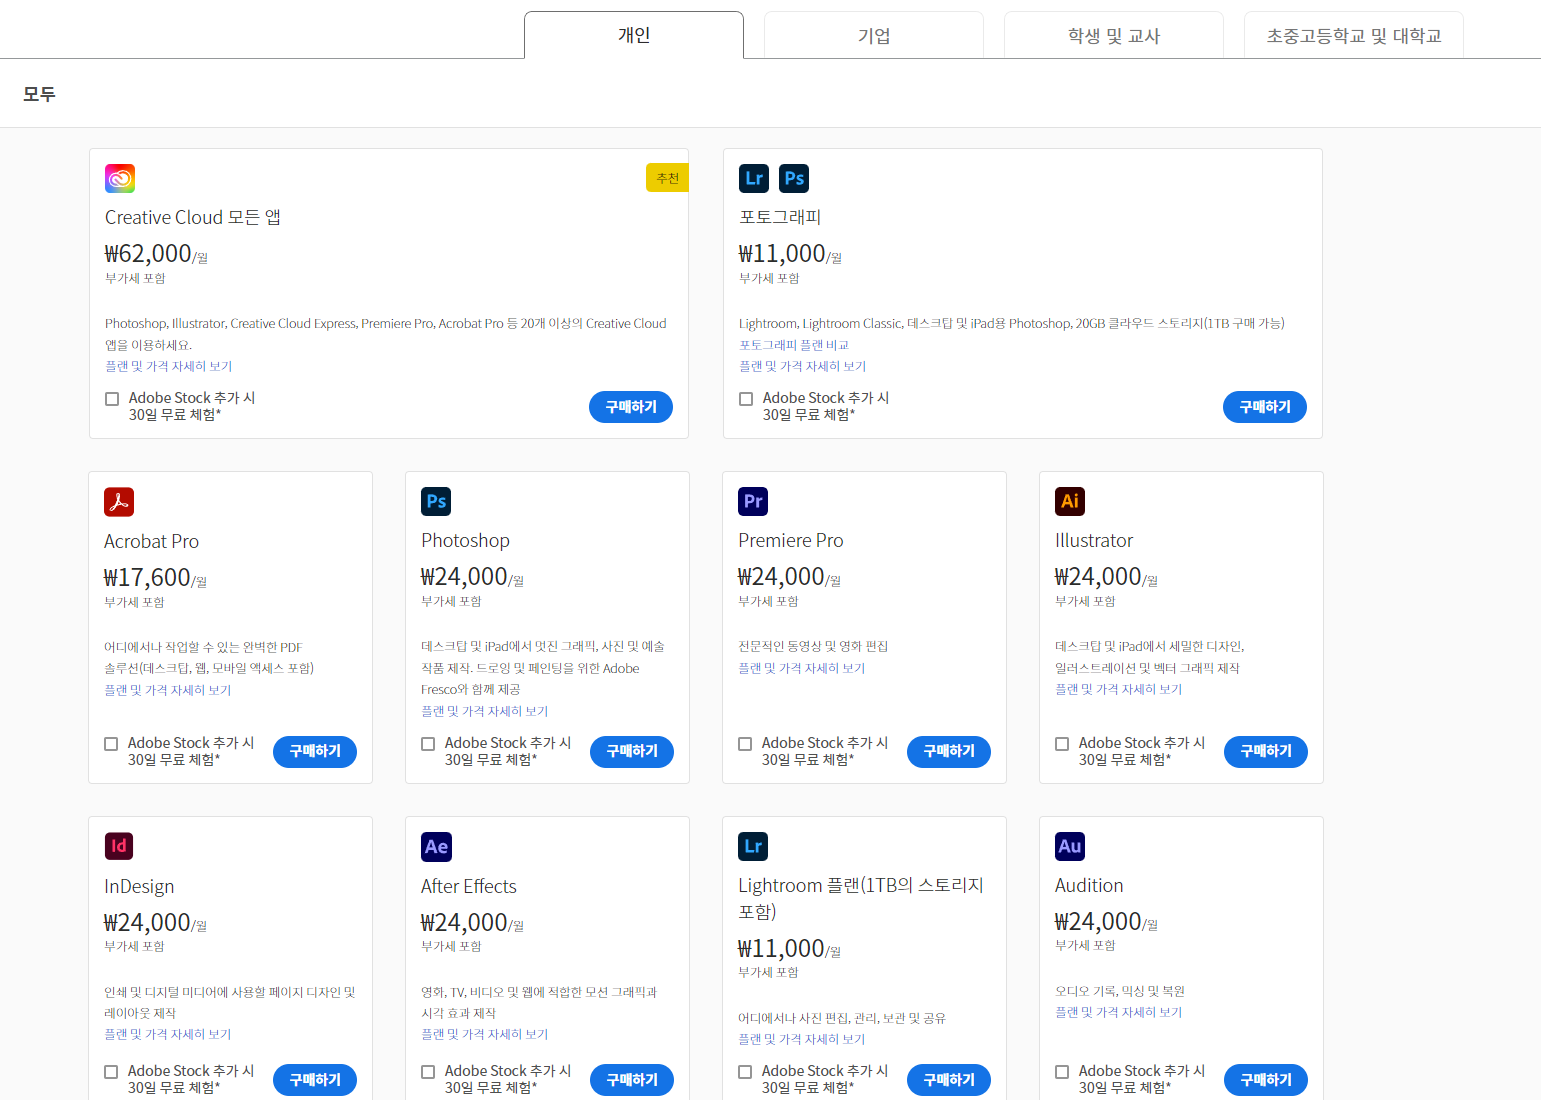The height and width of the screenshot is (1100, 1541).
Task: Open the 학생 및 교사 tab
Action: point(1114,36)
